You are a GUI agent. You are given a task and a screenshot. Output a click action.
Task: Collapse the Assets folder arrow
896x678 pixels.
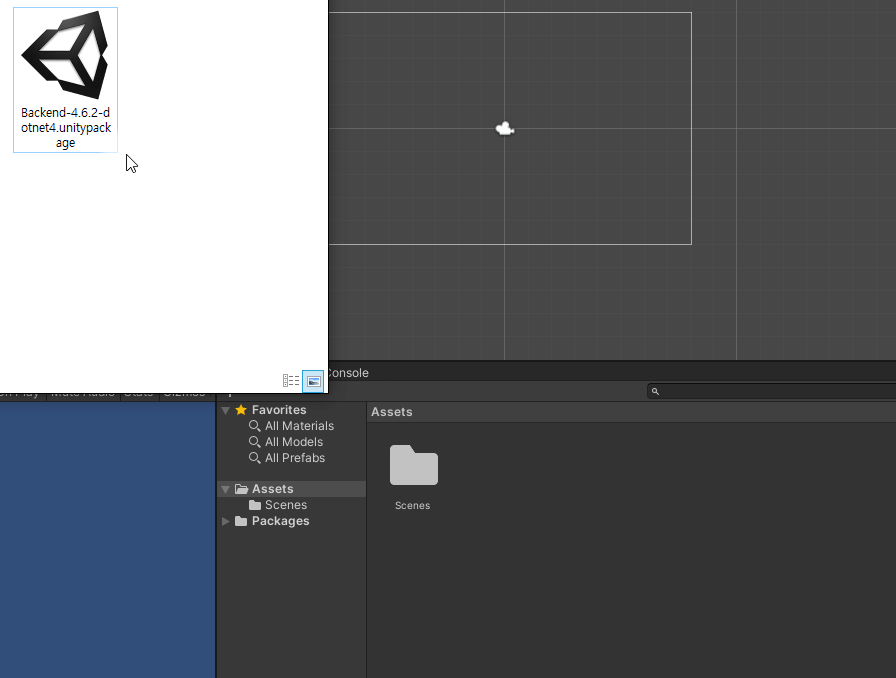point(226,489)
